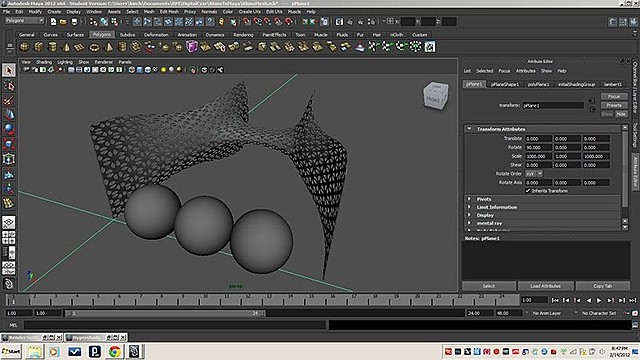The height and width of the screenshot is (360, 640).
Task: Click the Rotate X value 90.000 field
Action: coord(538,147)
